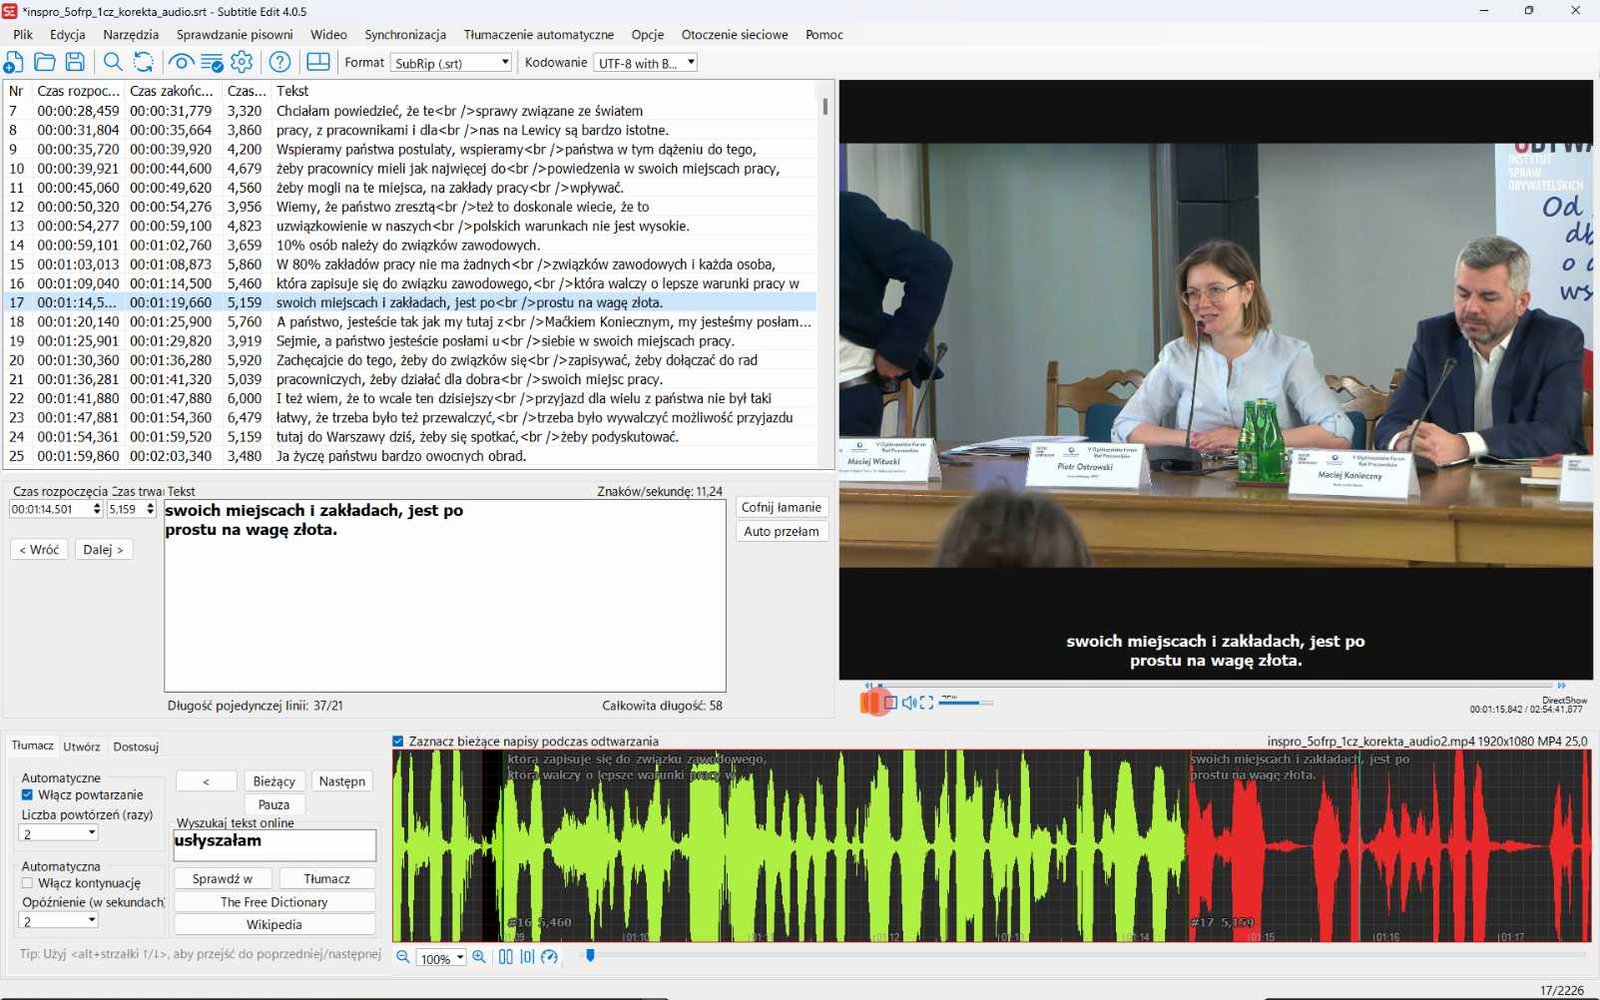Open the 'Opóźnienie (w sekundach)' dropdown
The image size is (1600, 1000).
(x=59, y=921)
